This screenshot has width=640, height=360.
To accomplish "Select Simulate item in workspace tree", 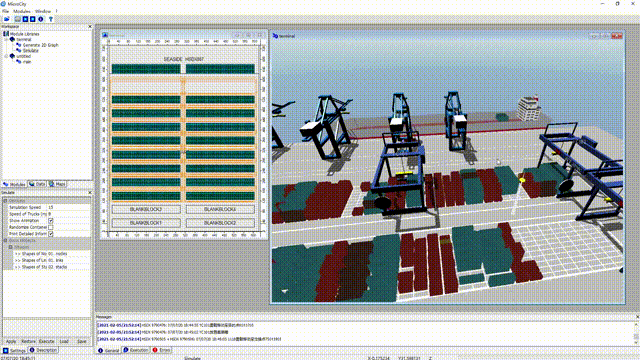I will pyautogui.click(x=31, y=51).
